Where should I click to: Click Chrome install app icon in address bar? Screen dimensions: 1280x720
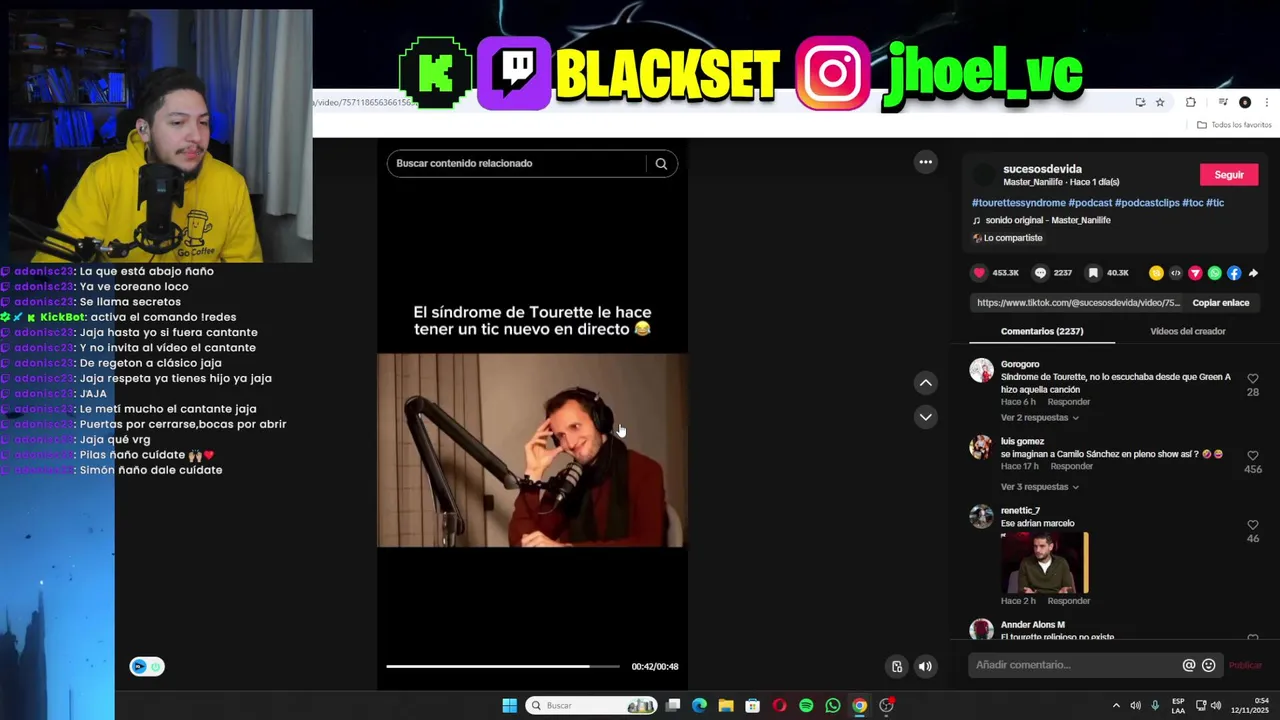1140,102
